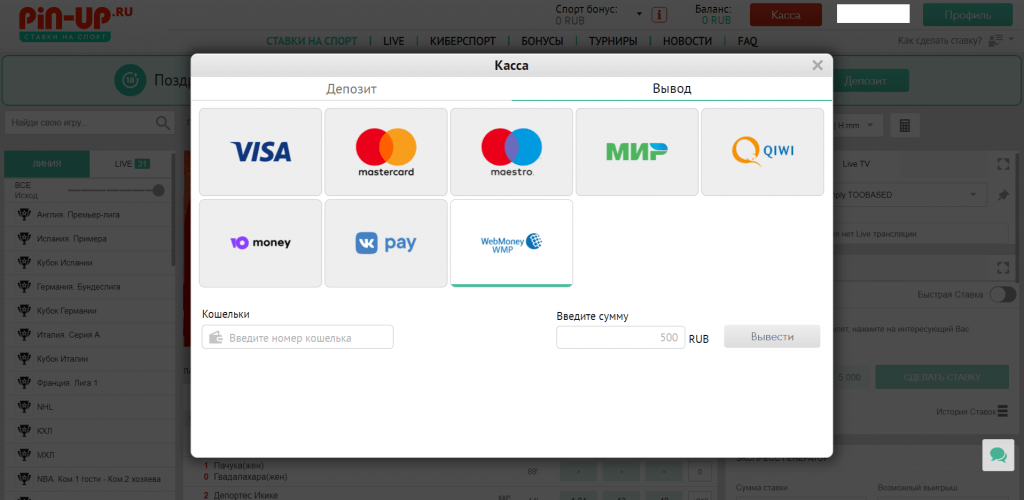The height and width of the screenshot is (500, 1024).
Task: Open Франция. Лига 1 league
Action: pyautogui.click(x=88, y=383)
